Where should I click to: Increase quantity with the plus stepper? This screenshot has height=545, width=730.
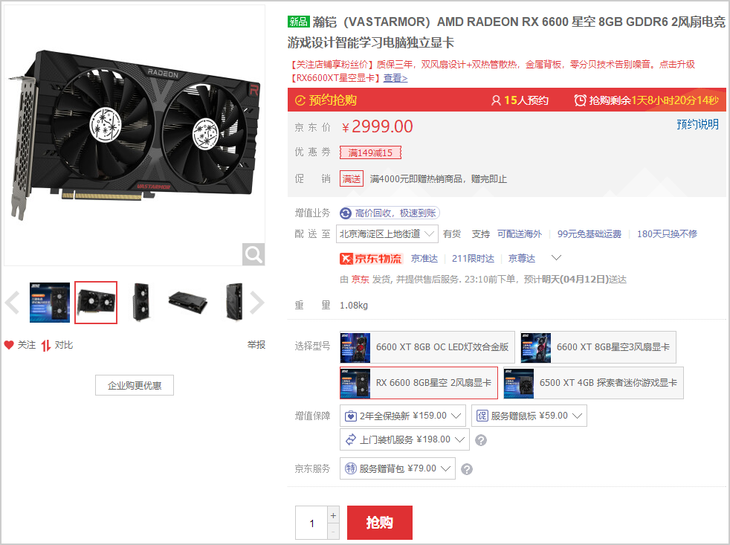(x=333, y=515)
